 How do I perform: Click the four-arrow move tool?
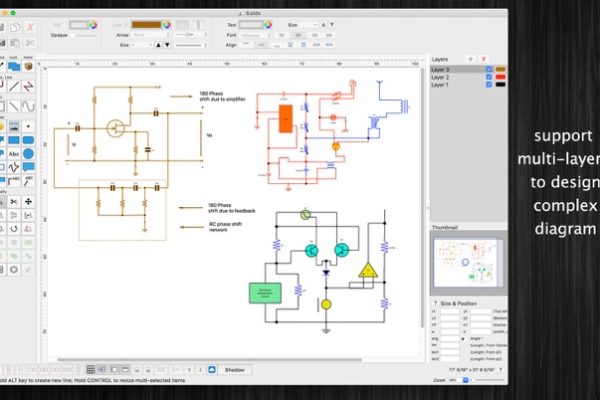pos(28,202)
